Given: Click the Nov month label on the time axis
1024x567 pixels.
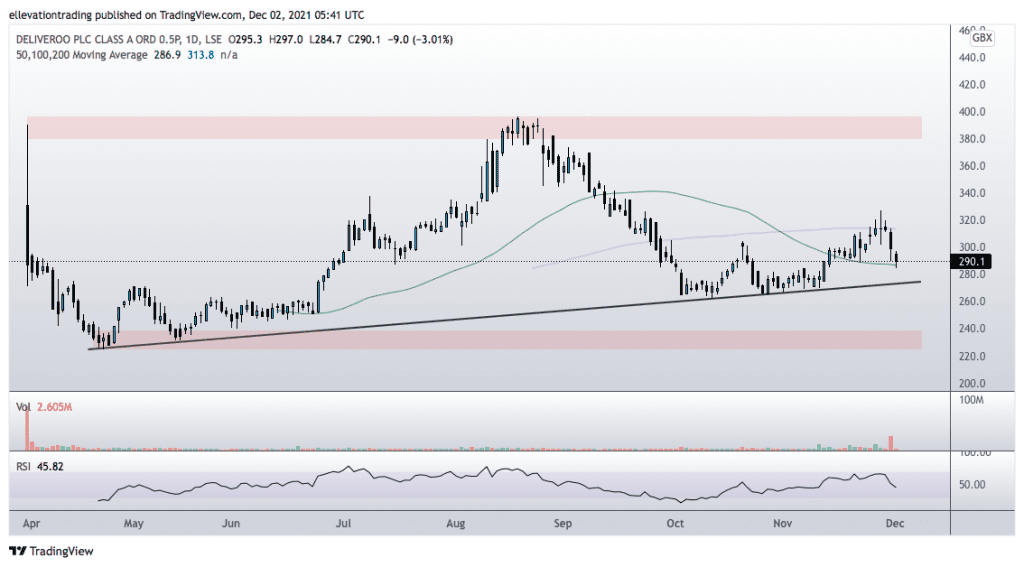Looking at the screenshot, I should coord(782,523).
